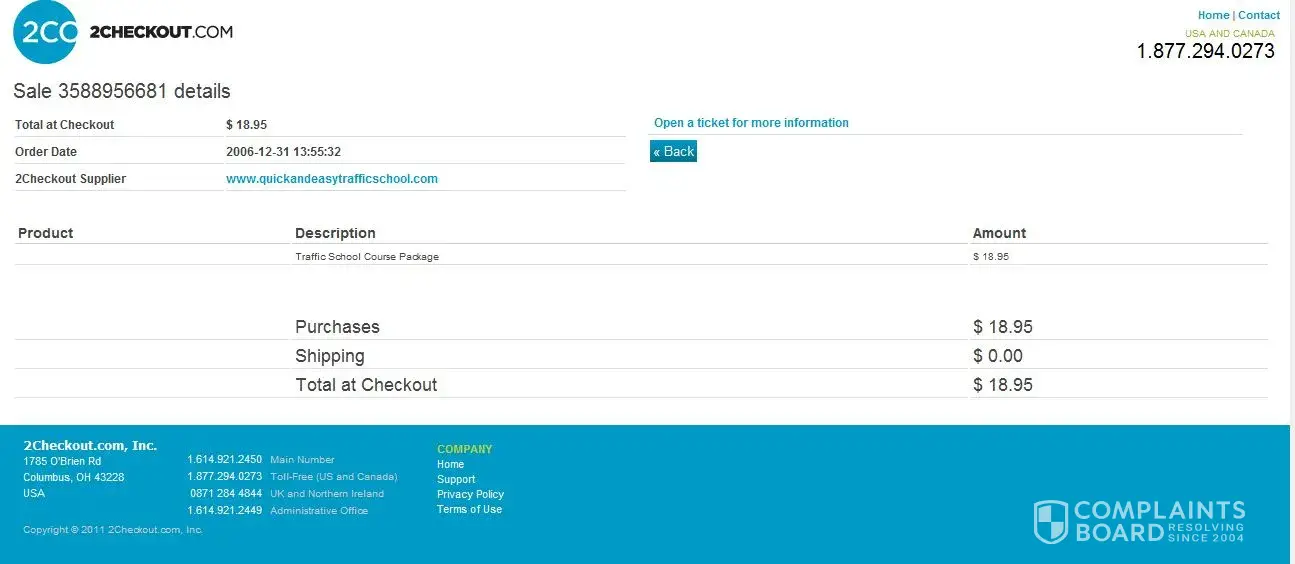Select the footer address '1785 O'Brien Rd'
Screen dimensions: 1295x564
tap(62, 461)
